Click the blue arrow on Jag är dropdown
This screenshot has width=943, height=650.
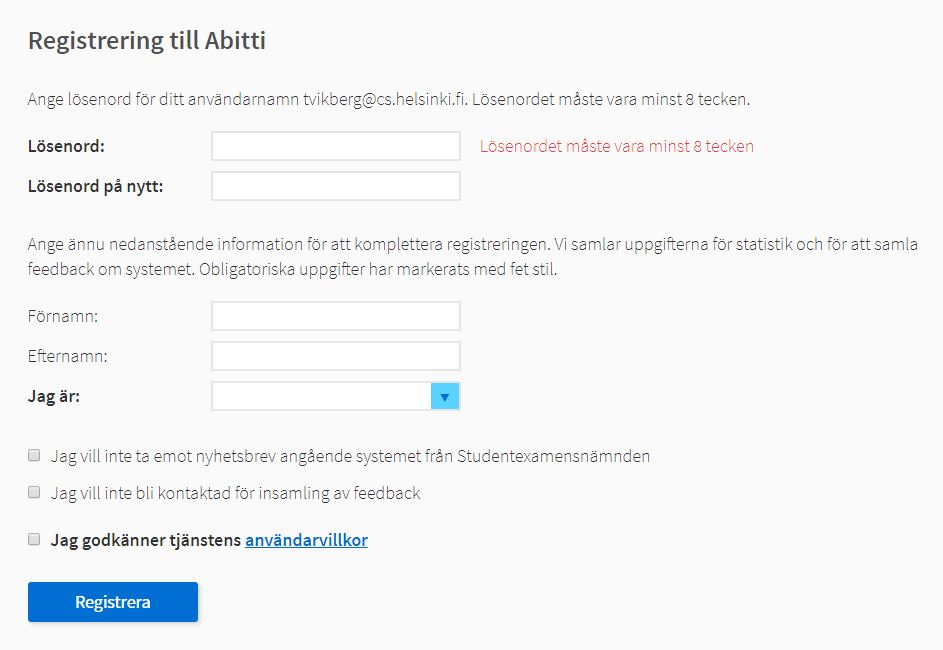[x=445, y=397]
